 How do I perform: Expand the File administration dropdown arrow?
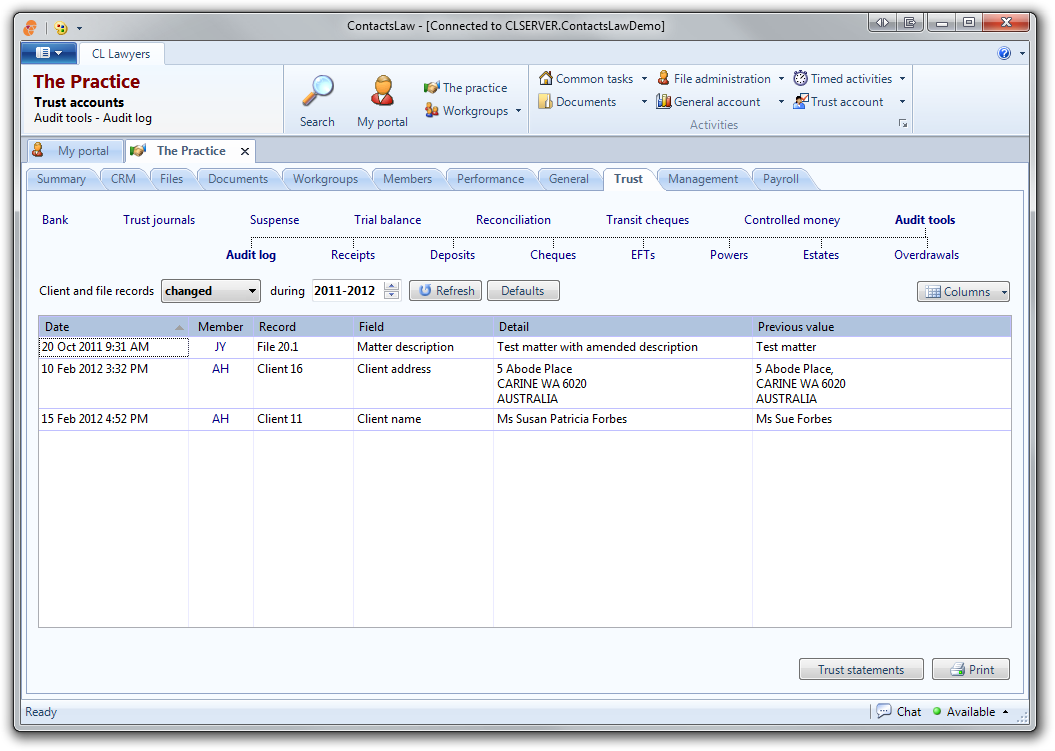click(781, 79)
